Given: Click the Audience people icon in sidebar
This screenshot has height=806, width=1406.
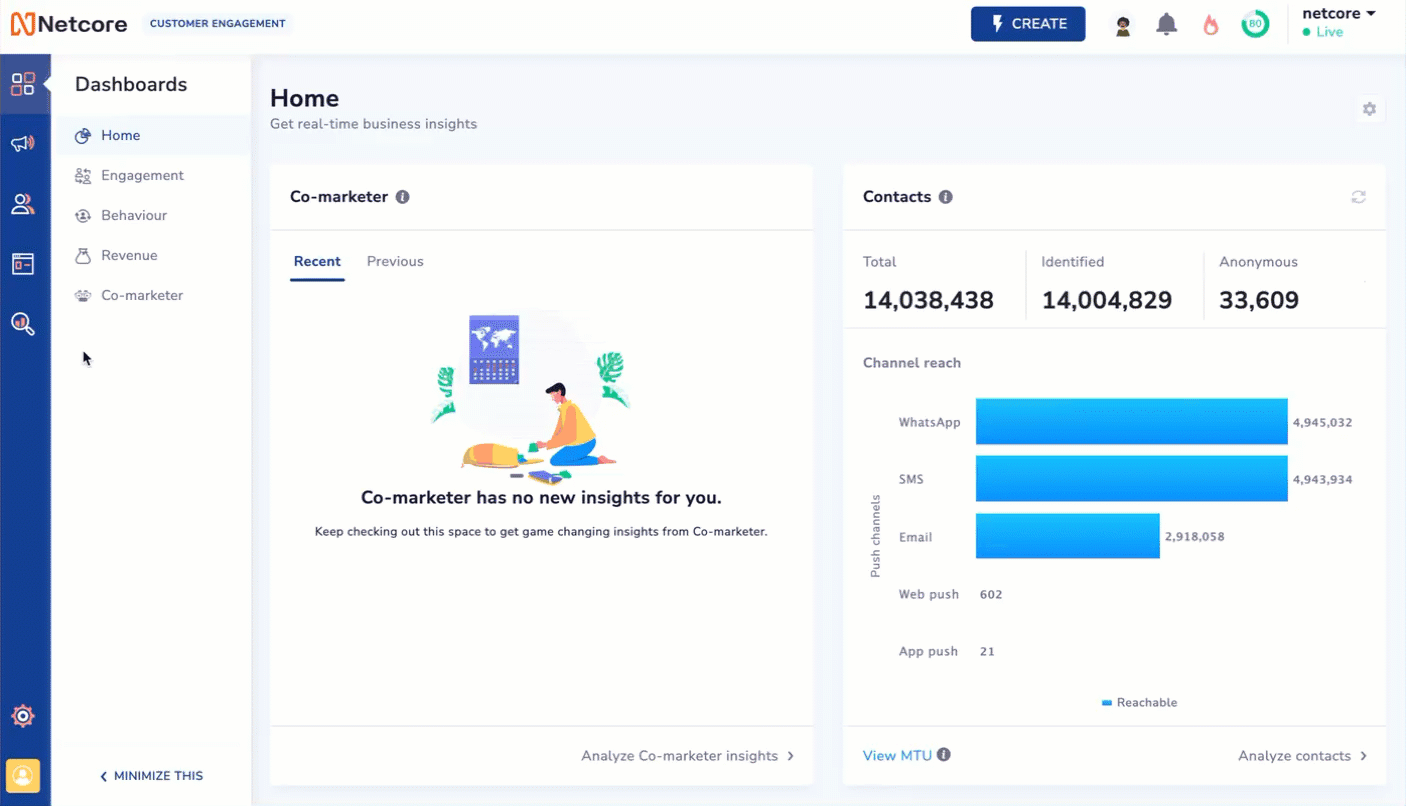Looking at the screenshot, I should pyautogui.click(x=23, y=204).
